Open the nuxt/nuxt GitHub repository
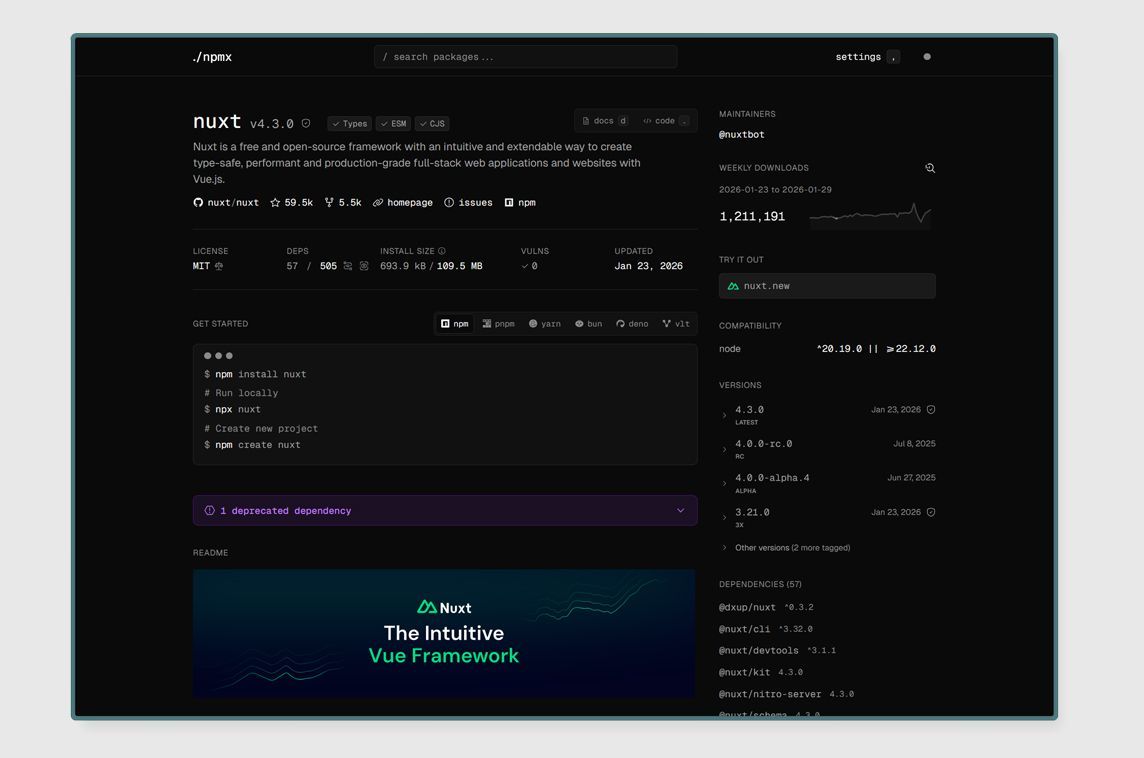The image size is (1144, 758). 226,203
